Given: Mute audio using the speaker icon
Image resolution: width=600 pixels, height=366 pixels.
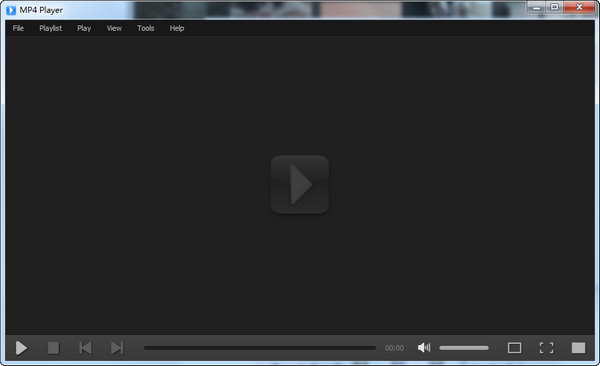Looking at the screenshot, I should [424, 348].
